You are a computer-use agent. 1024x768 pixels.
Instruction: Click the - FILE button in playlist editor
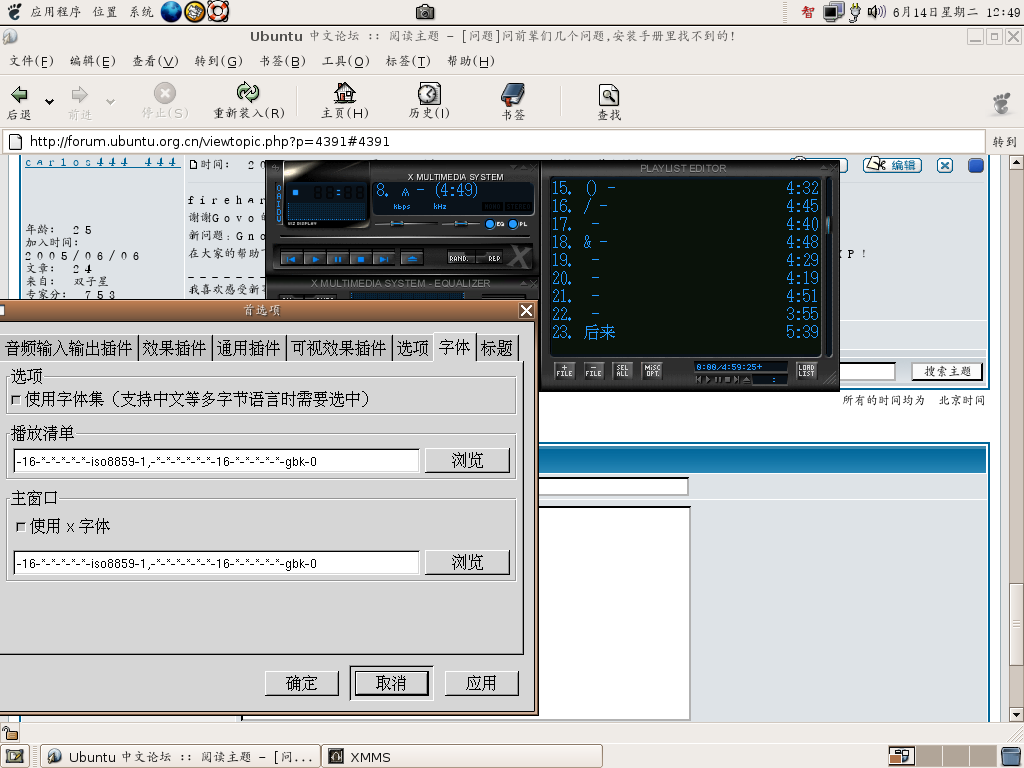pyautogui.click(x=593, y=371)
